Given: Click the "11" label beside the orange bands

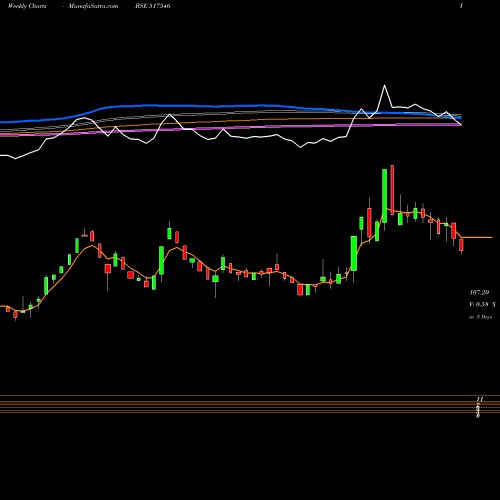Looking at the screenshot, I should click(x=480, y=399).
